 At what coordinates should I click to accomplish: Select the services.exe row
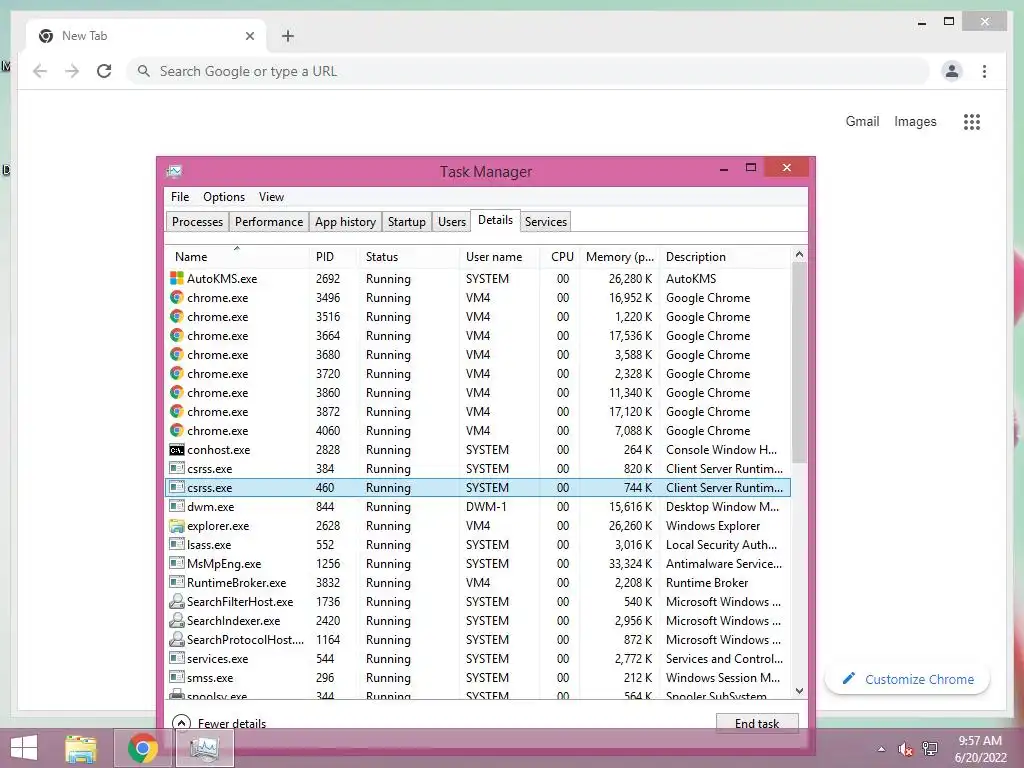click(478, 658)
